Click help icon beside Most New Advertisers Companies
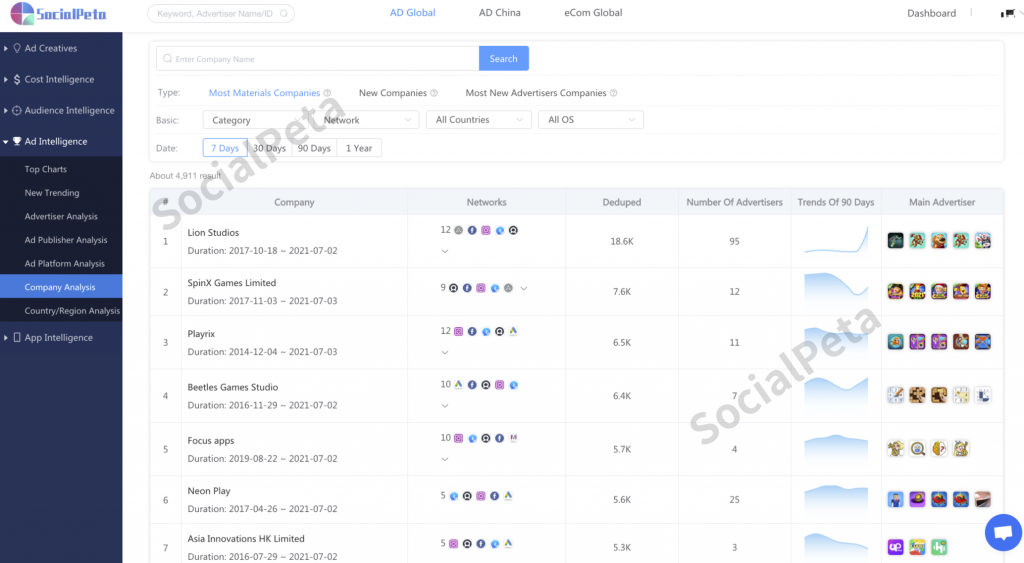Viewport: 1024px width, 563px height. 613,93
